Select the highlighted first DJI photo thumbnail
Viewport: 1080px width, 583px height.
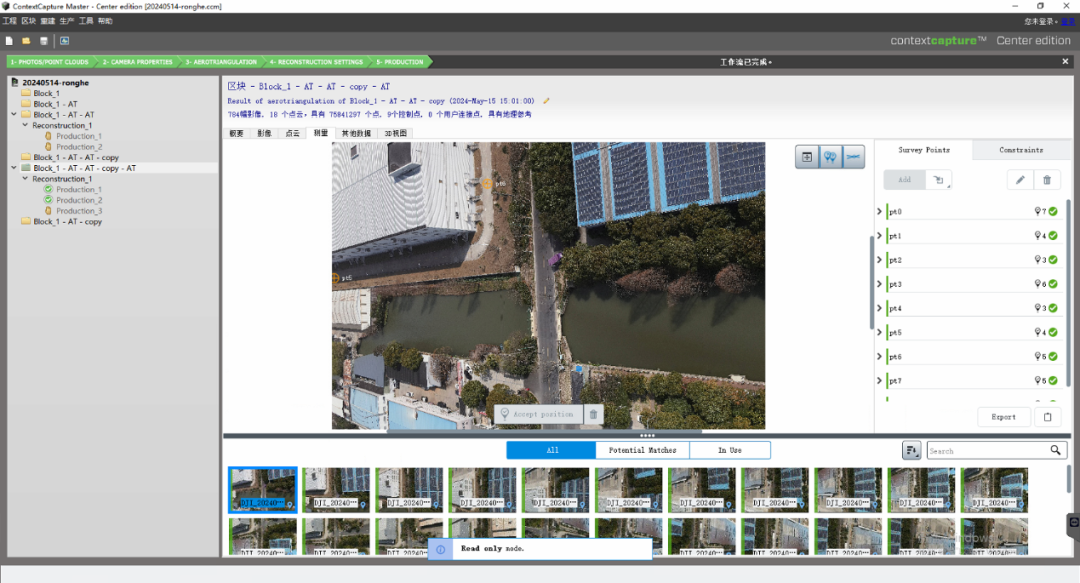[262, 490]
